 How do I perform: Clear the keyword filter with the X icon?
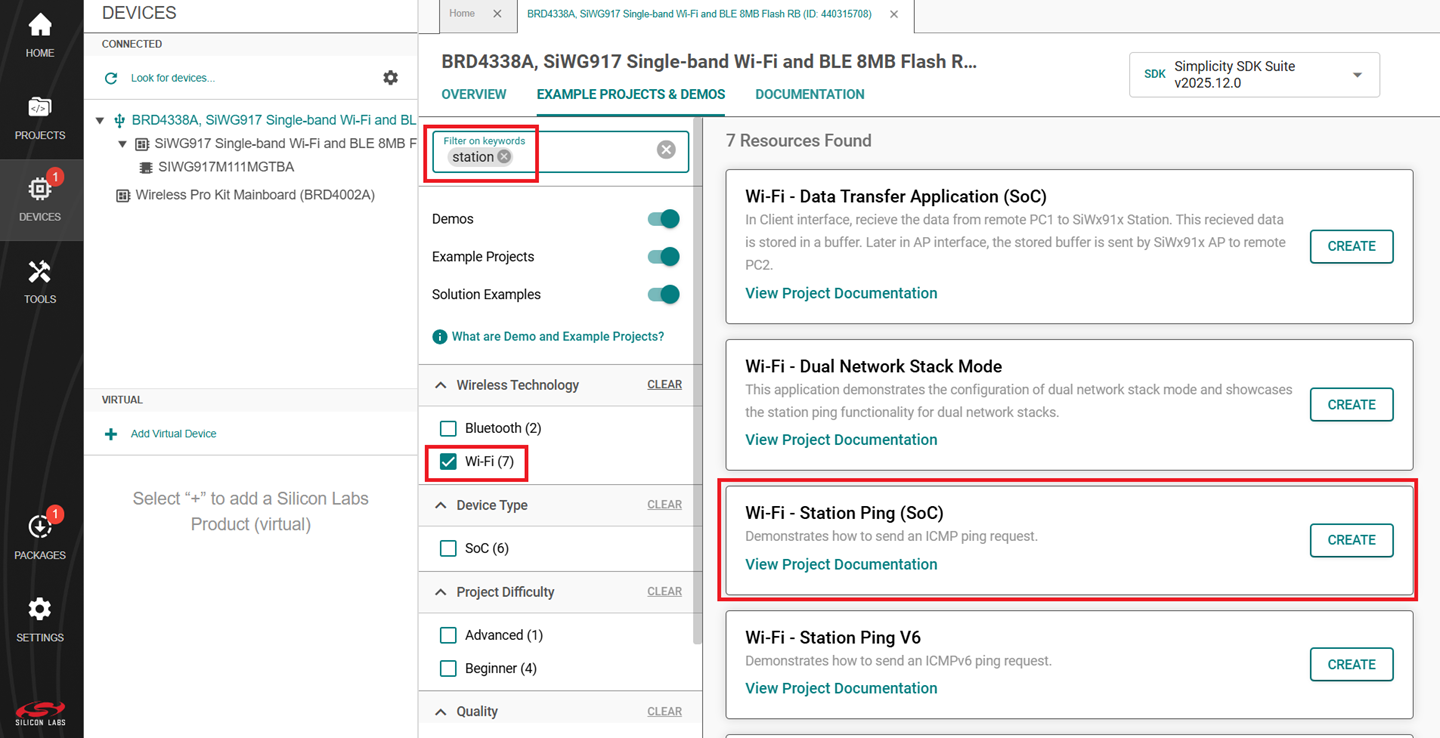(666, 150)
